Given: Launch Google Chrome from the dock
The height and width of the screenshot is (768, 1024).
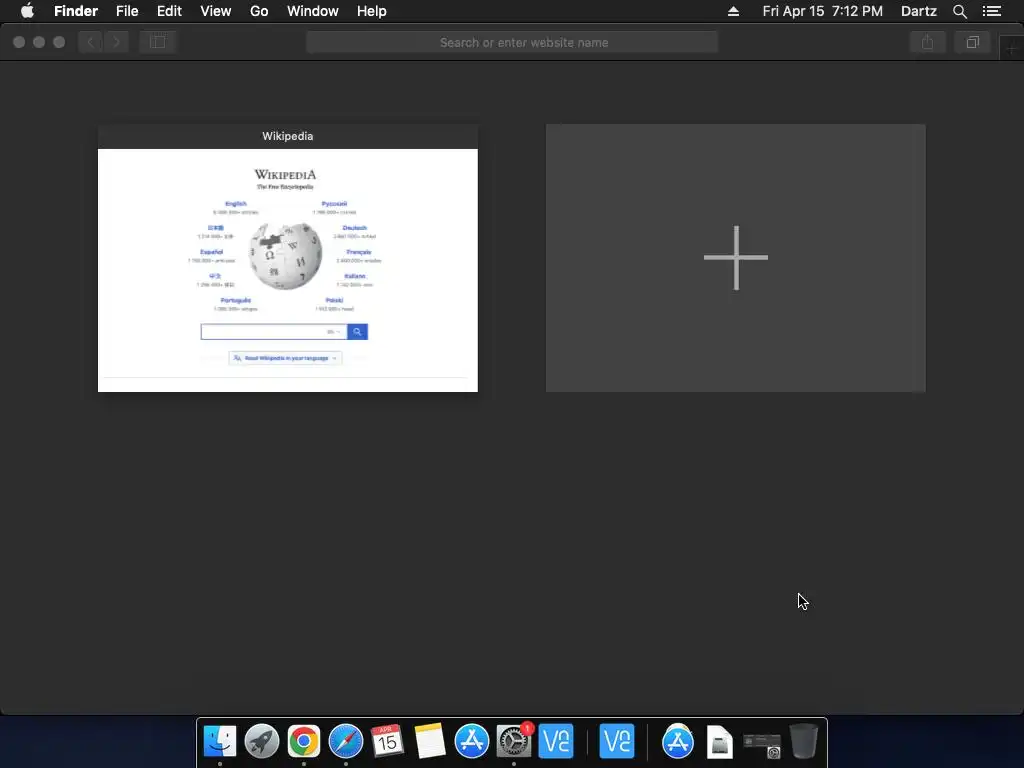Looking at the screenshot, I should coord(304,741).
